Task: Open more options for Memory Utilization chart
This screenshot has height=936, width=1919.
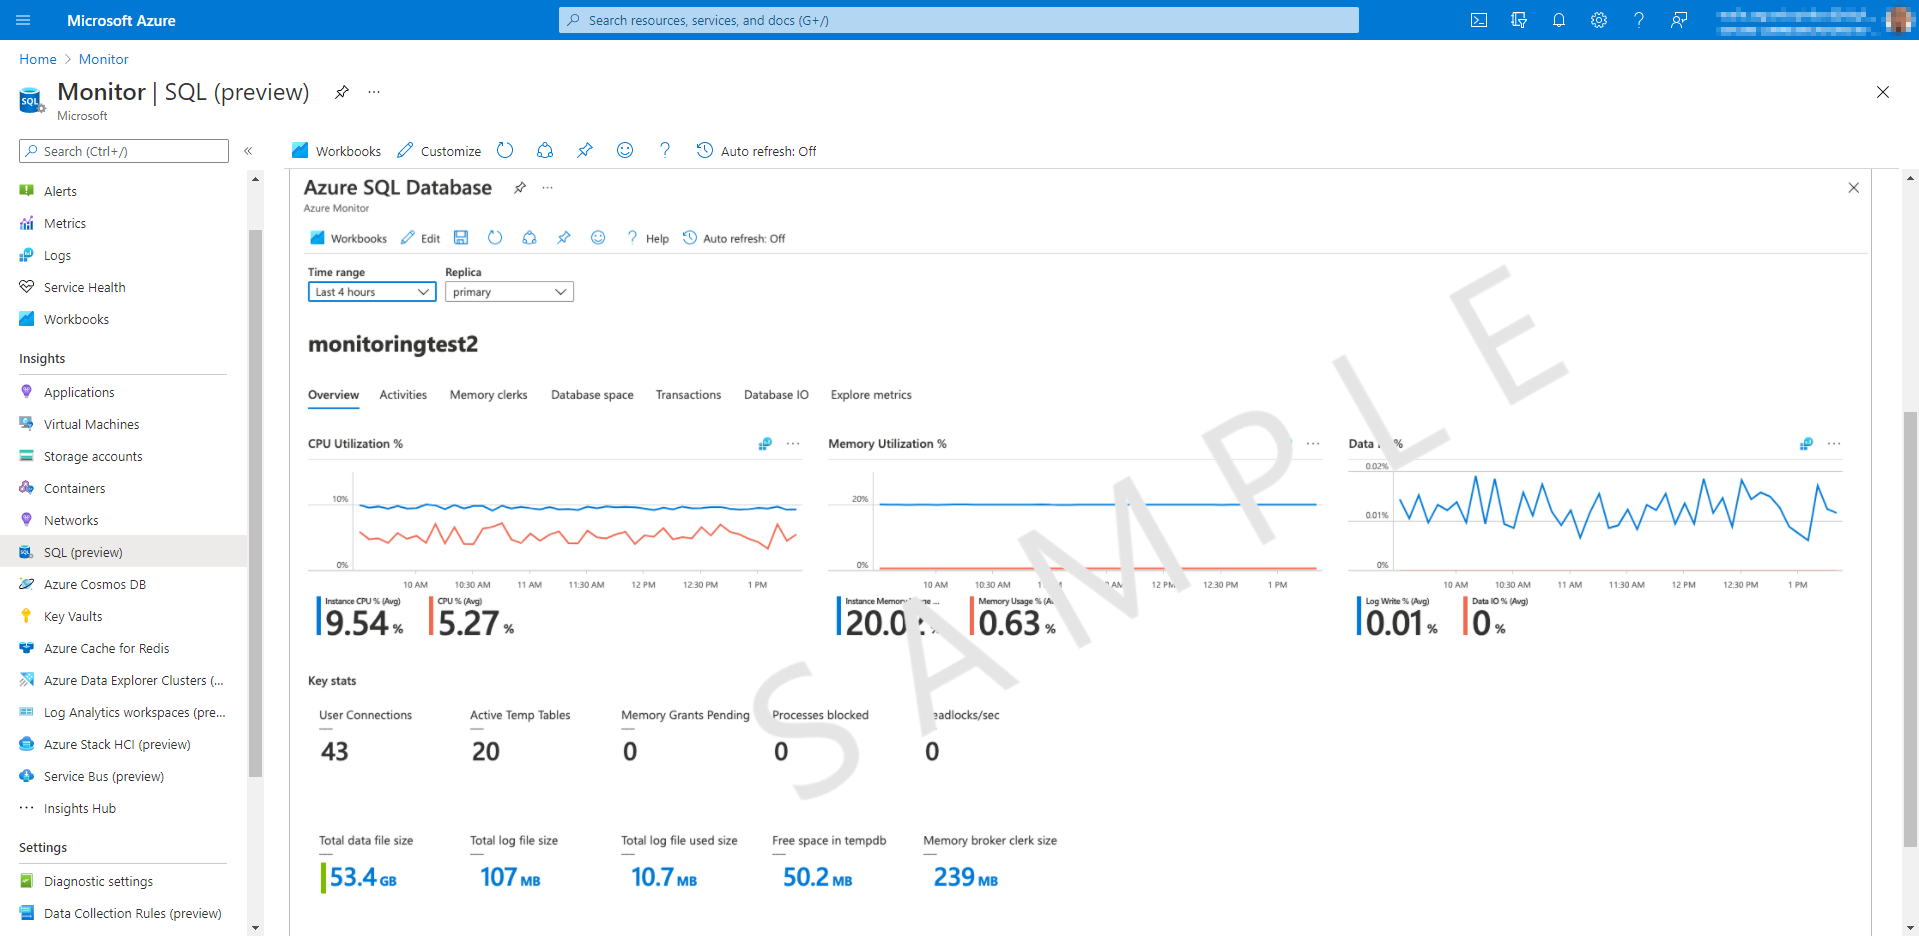Action: click(x=1313, y=444)
